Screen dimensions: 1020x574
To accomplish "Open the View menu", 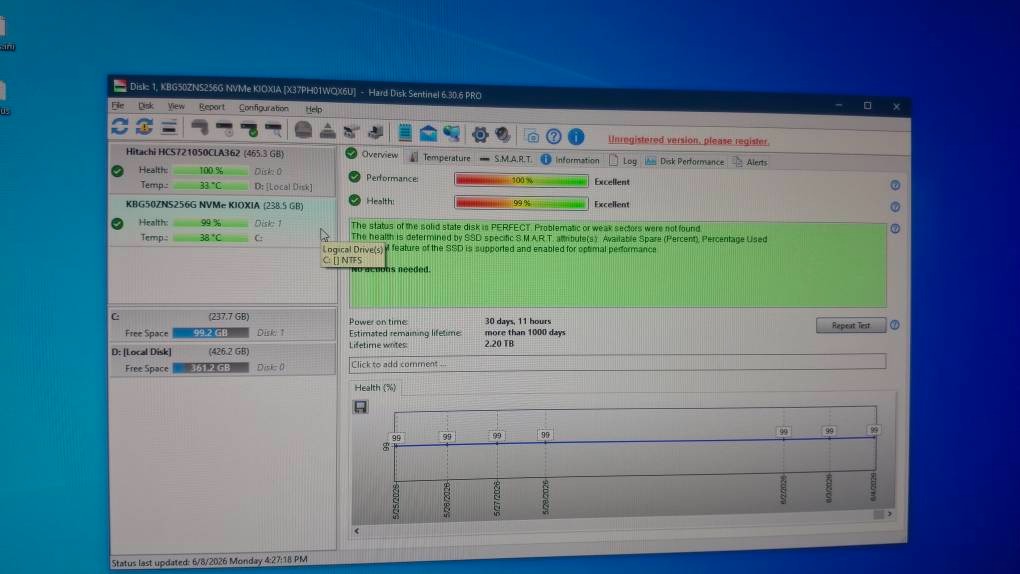I will click(x=176, y=107).
